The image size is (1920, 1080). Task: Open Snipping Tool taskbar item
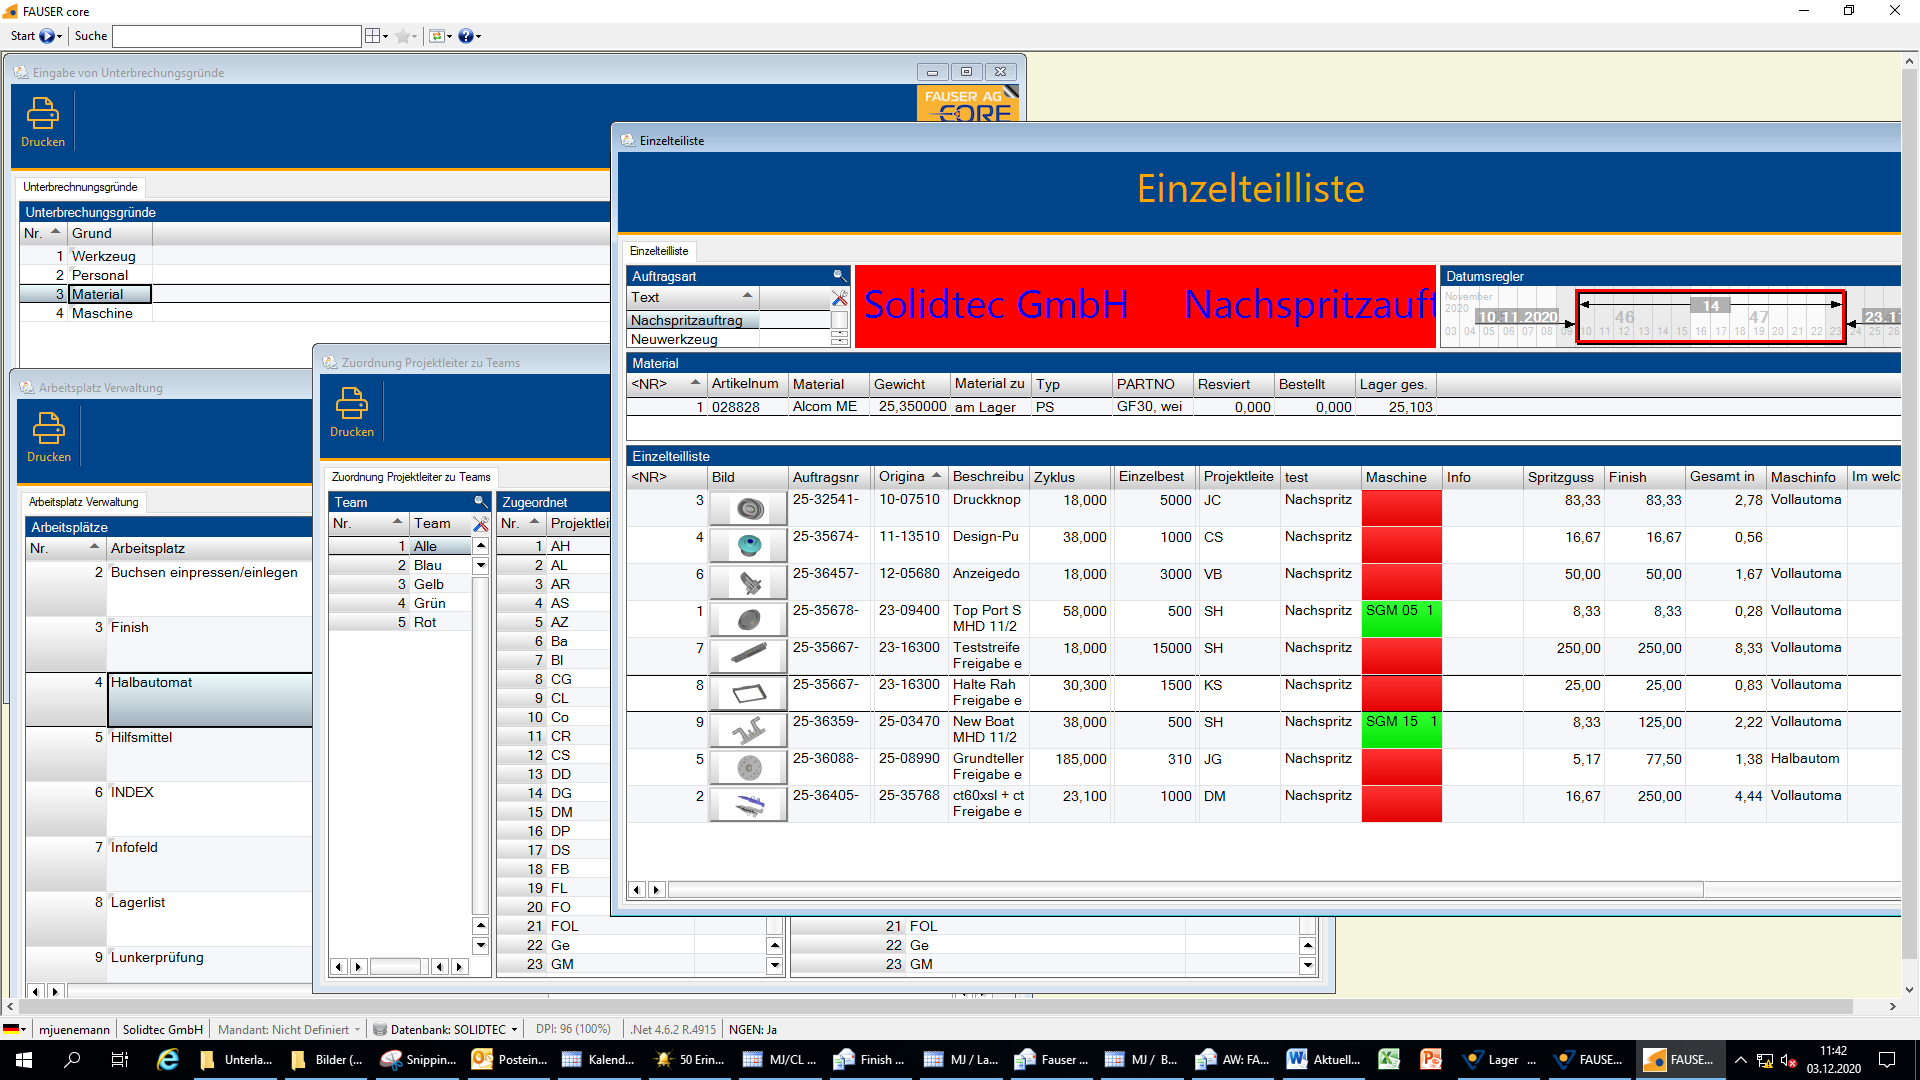point(420,1060)
